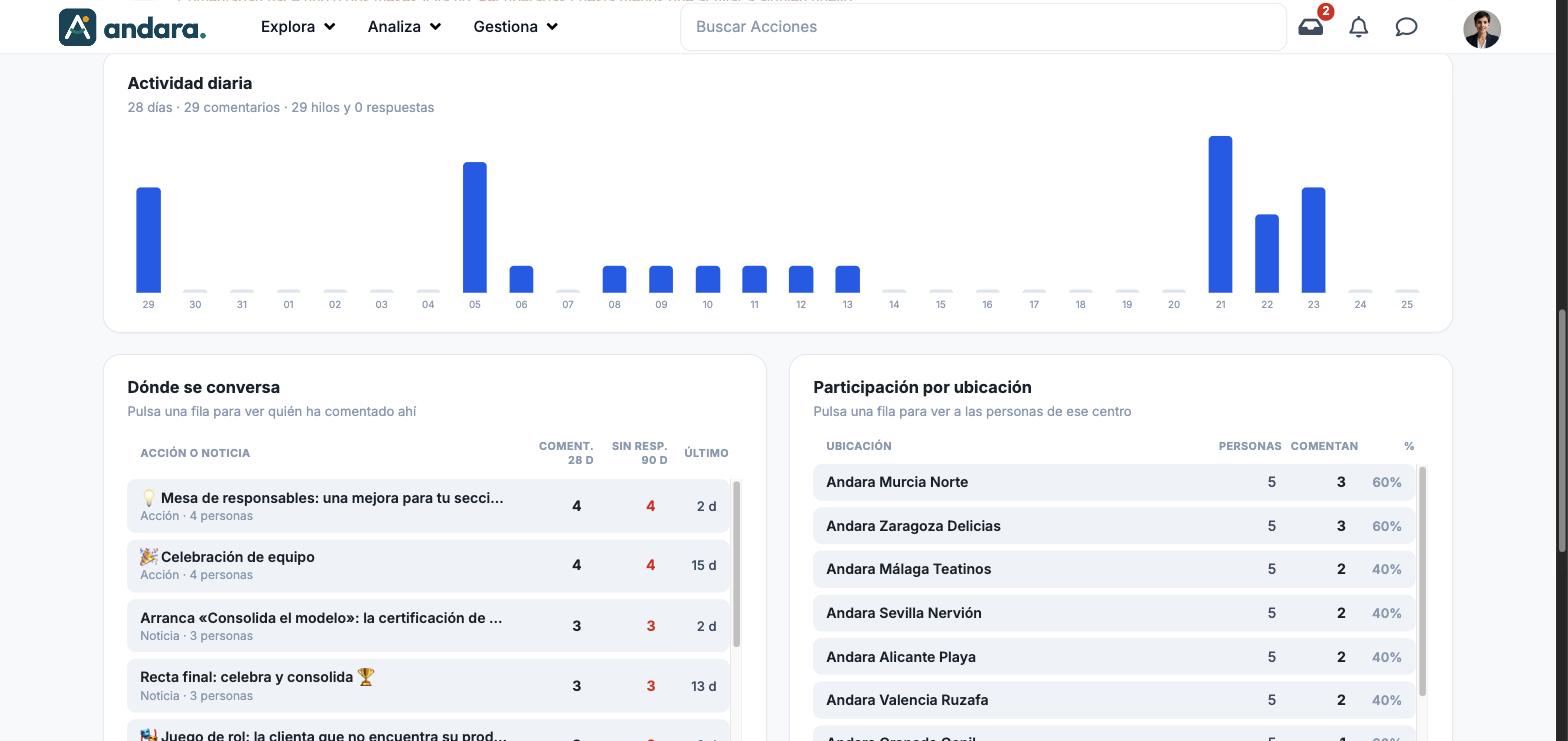Open row Mesa de responsables
Image resolution: width=1568 pixels, height=741 pixels.
428,506
